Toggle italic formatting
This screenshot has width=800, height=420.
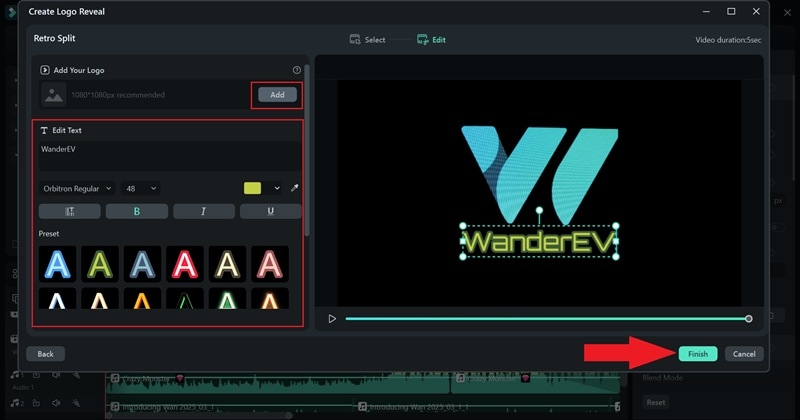point(204,211)
